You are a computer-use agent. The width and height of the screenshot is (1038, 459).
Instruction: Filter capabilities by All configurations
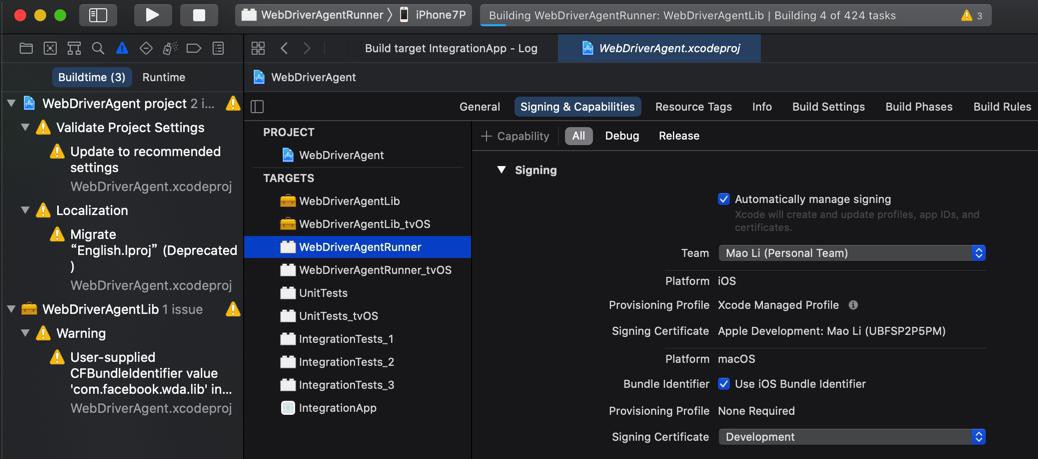[x=579, y=136]
